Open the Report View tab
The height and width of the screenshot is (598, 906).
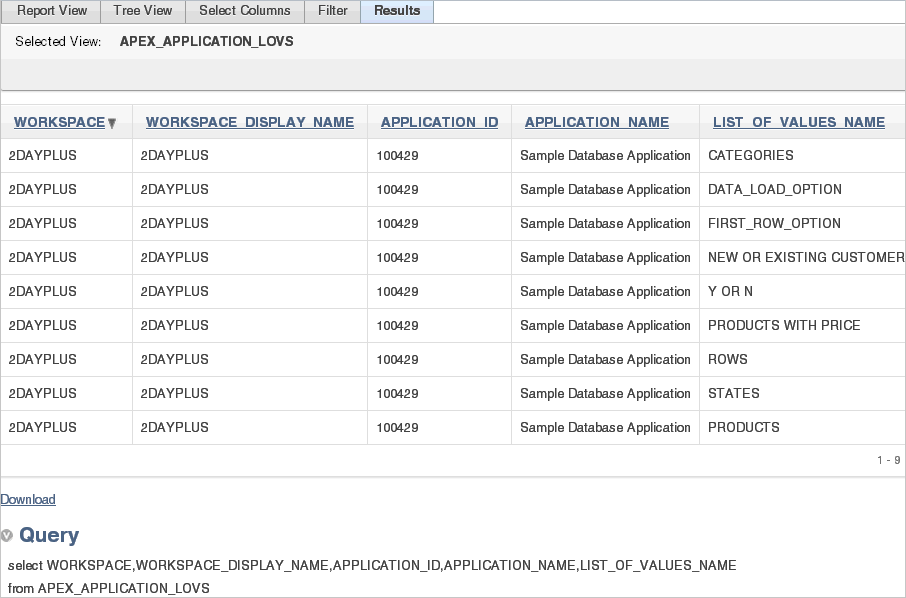51,11
